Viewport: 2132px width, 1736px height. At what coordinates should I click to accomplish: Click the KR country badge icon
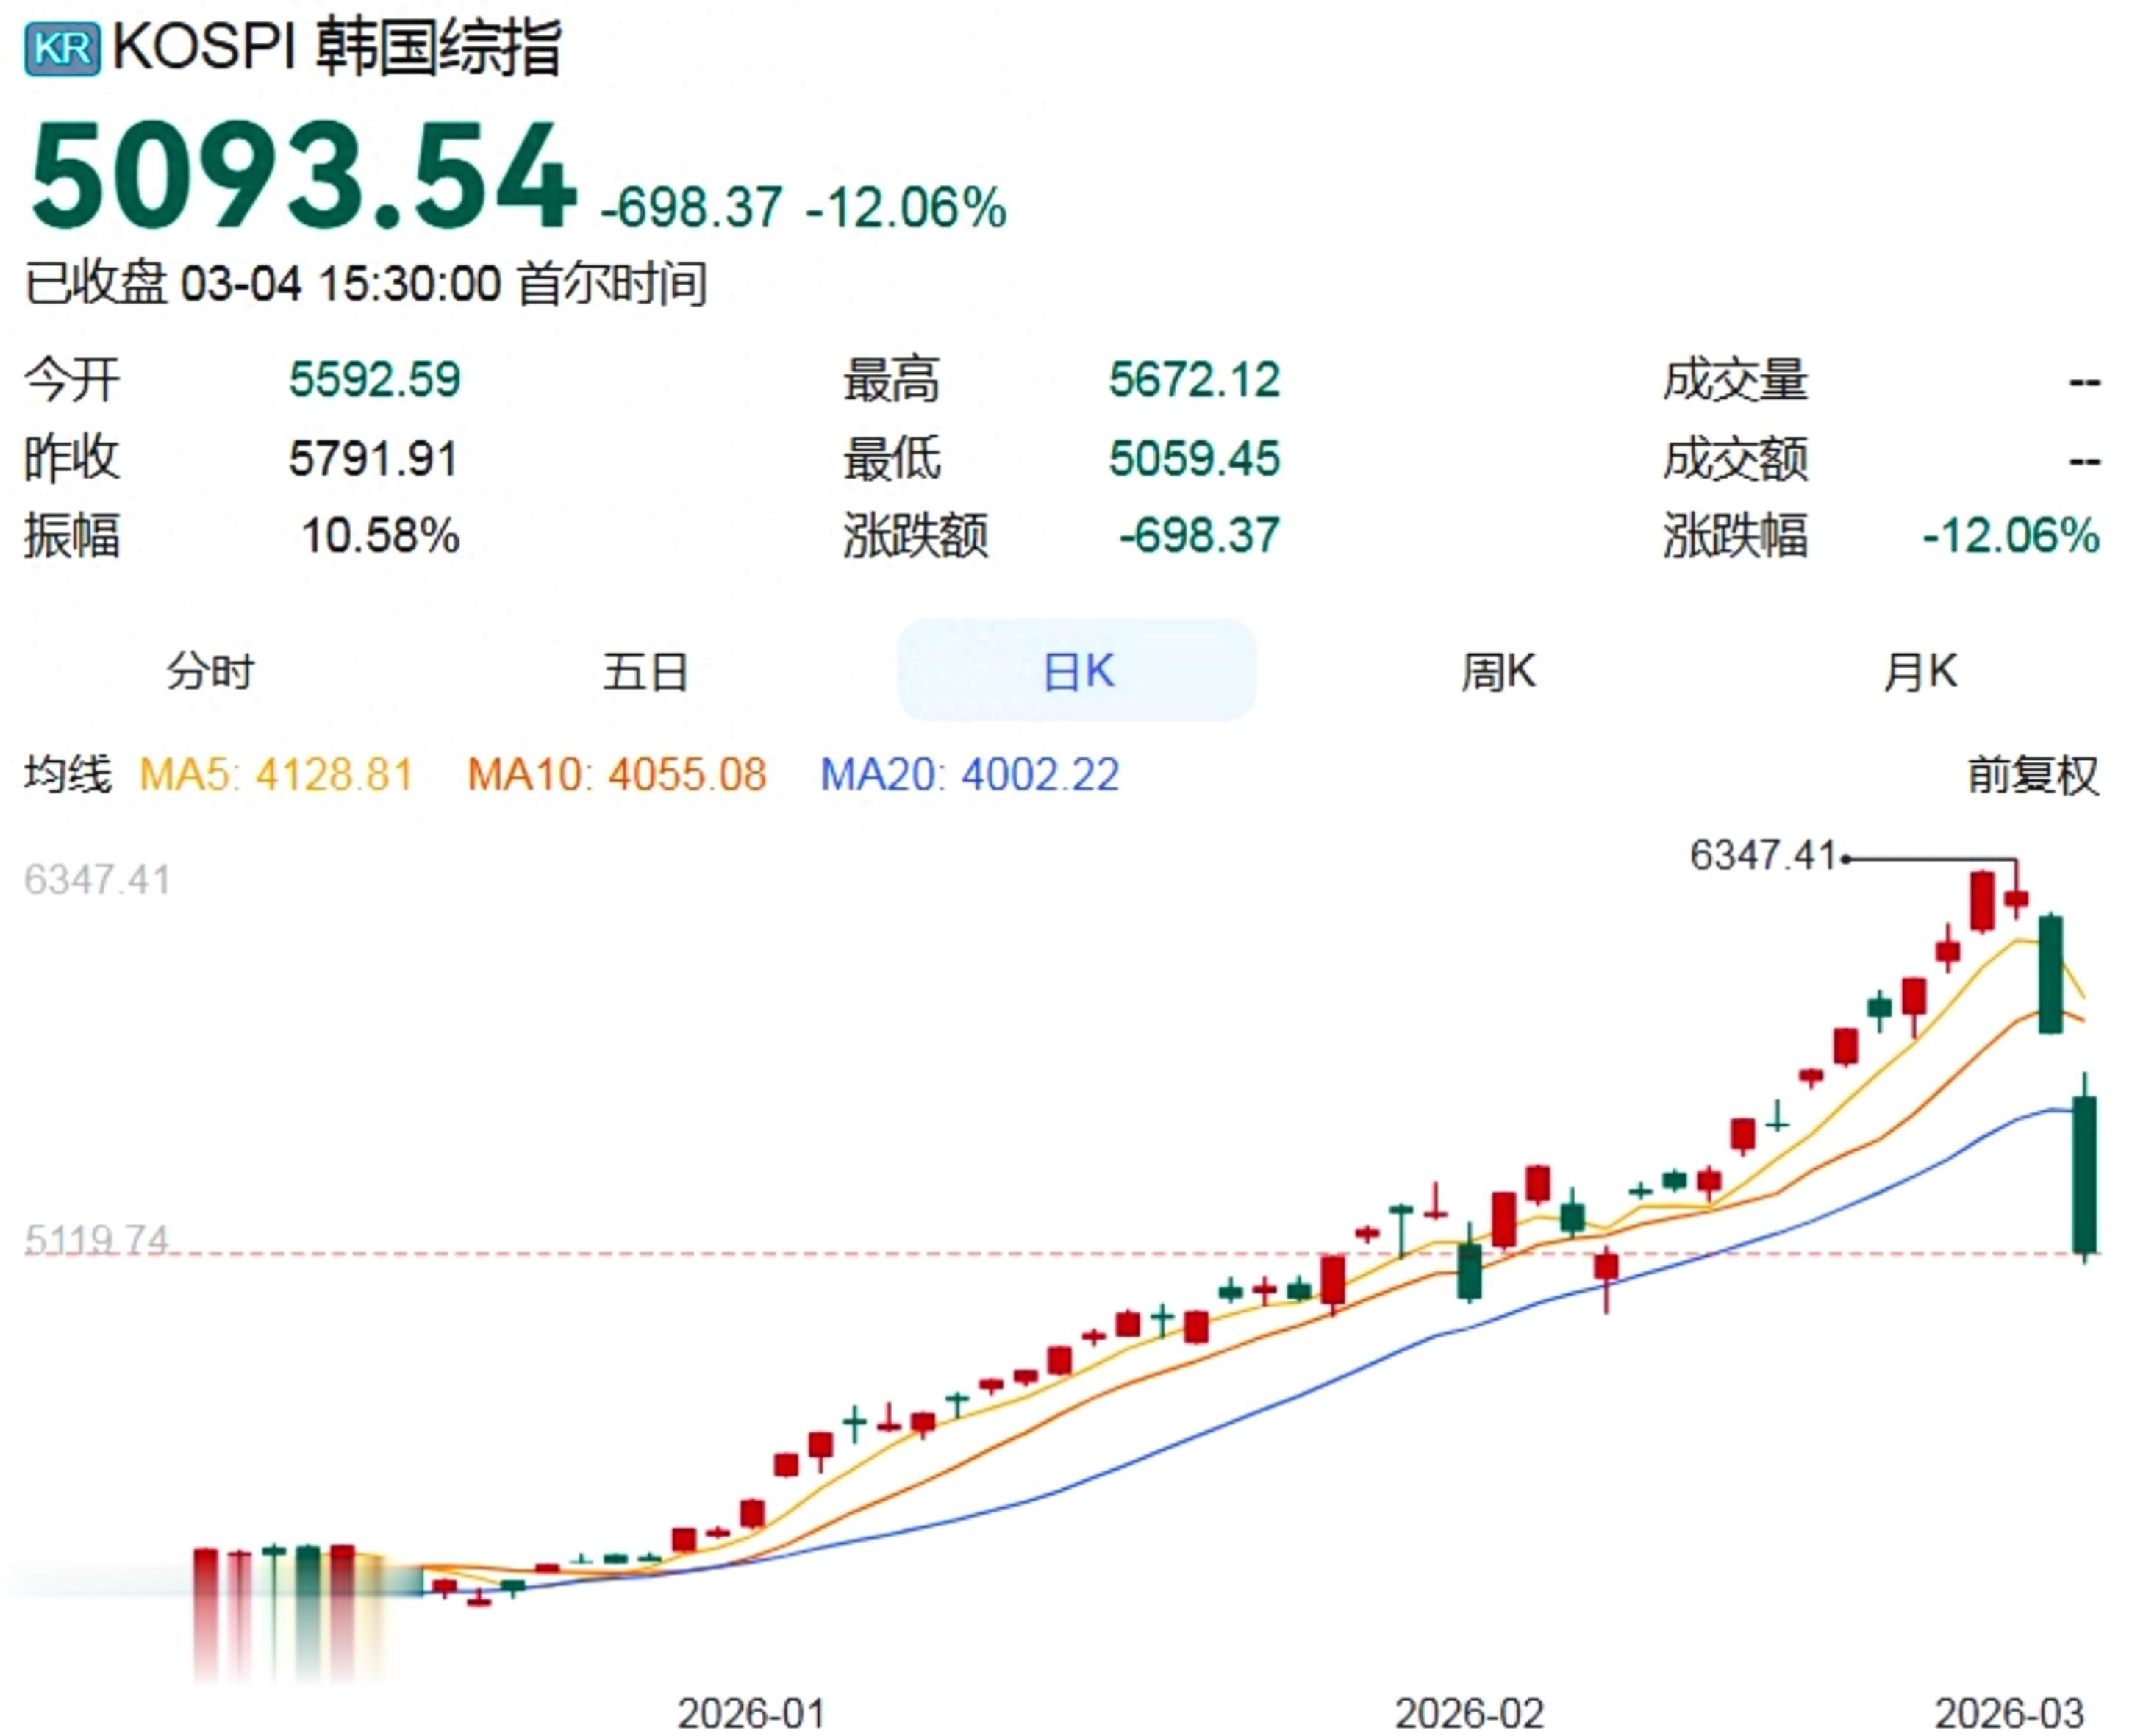pos(62,47)
